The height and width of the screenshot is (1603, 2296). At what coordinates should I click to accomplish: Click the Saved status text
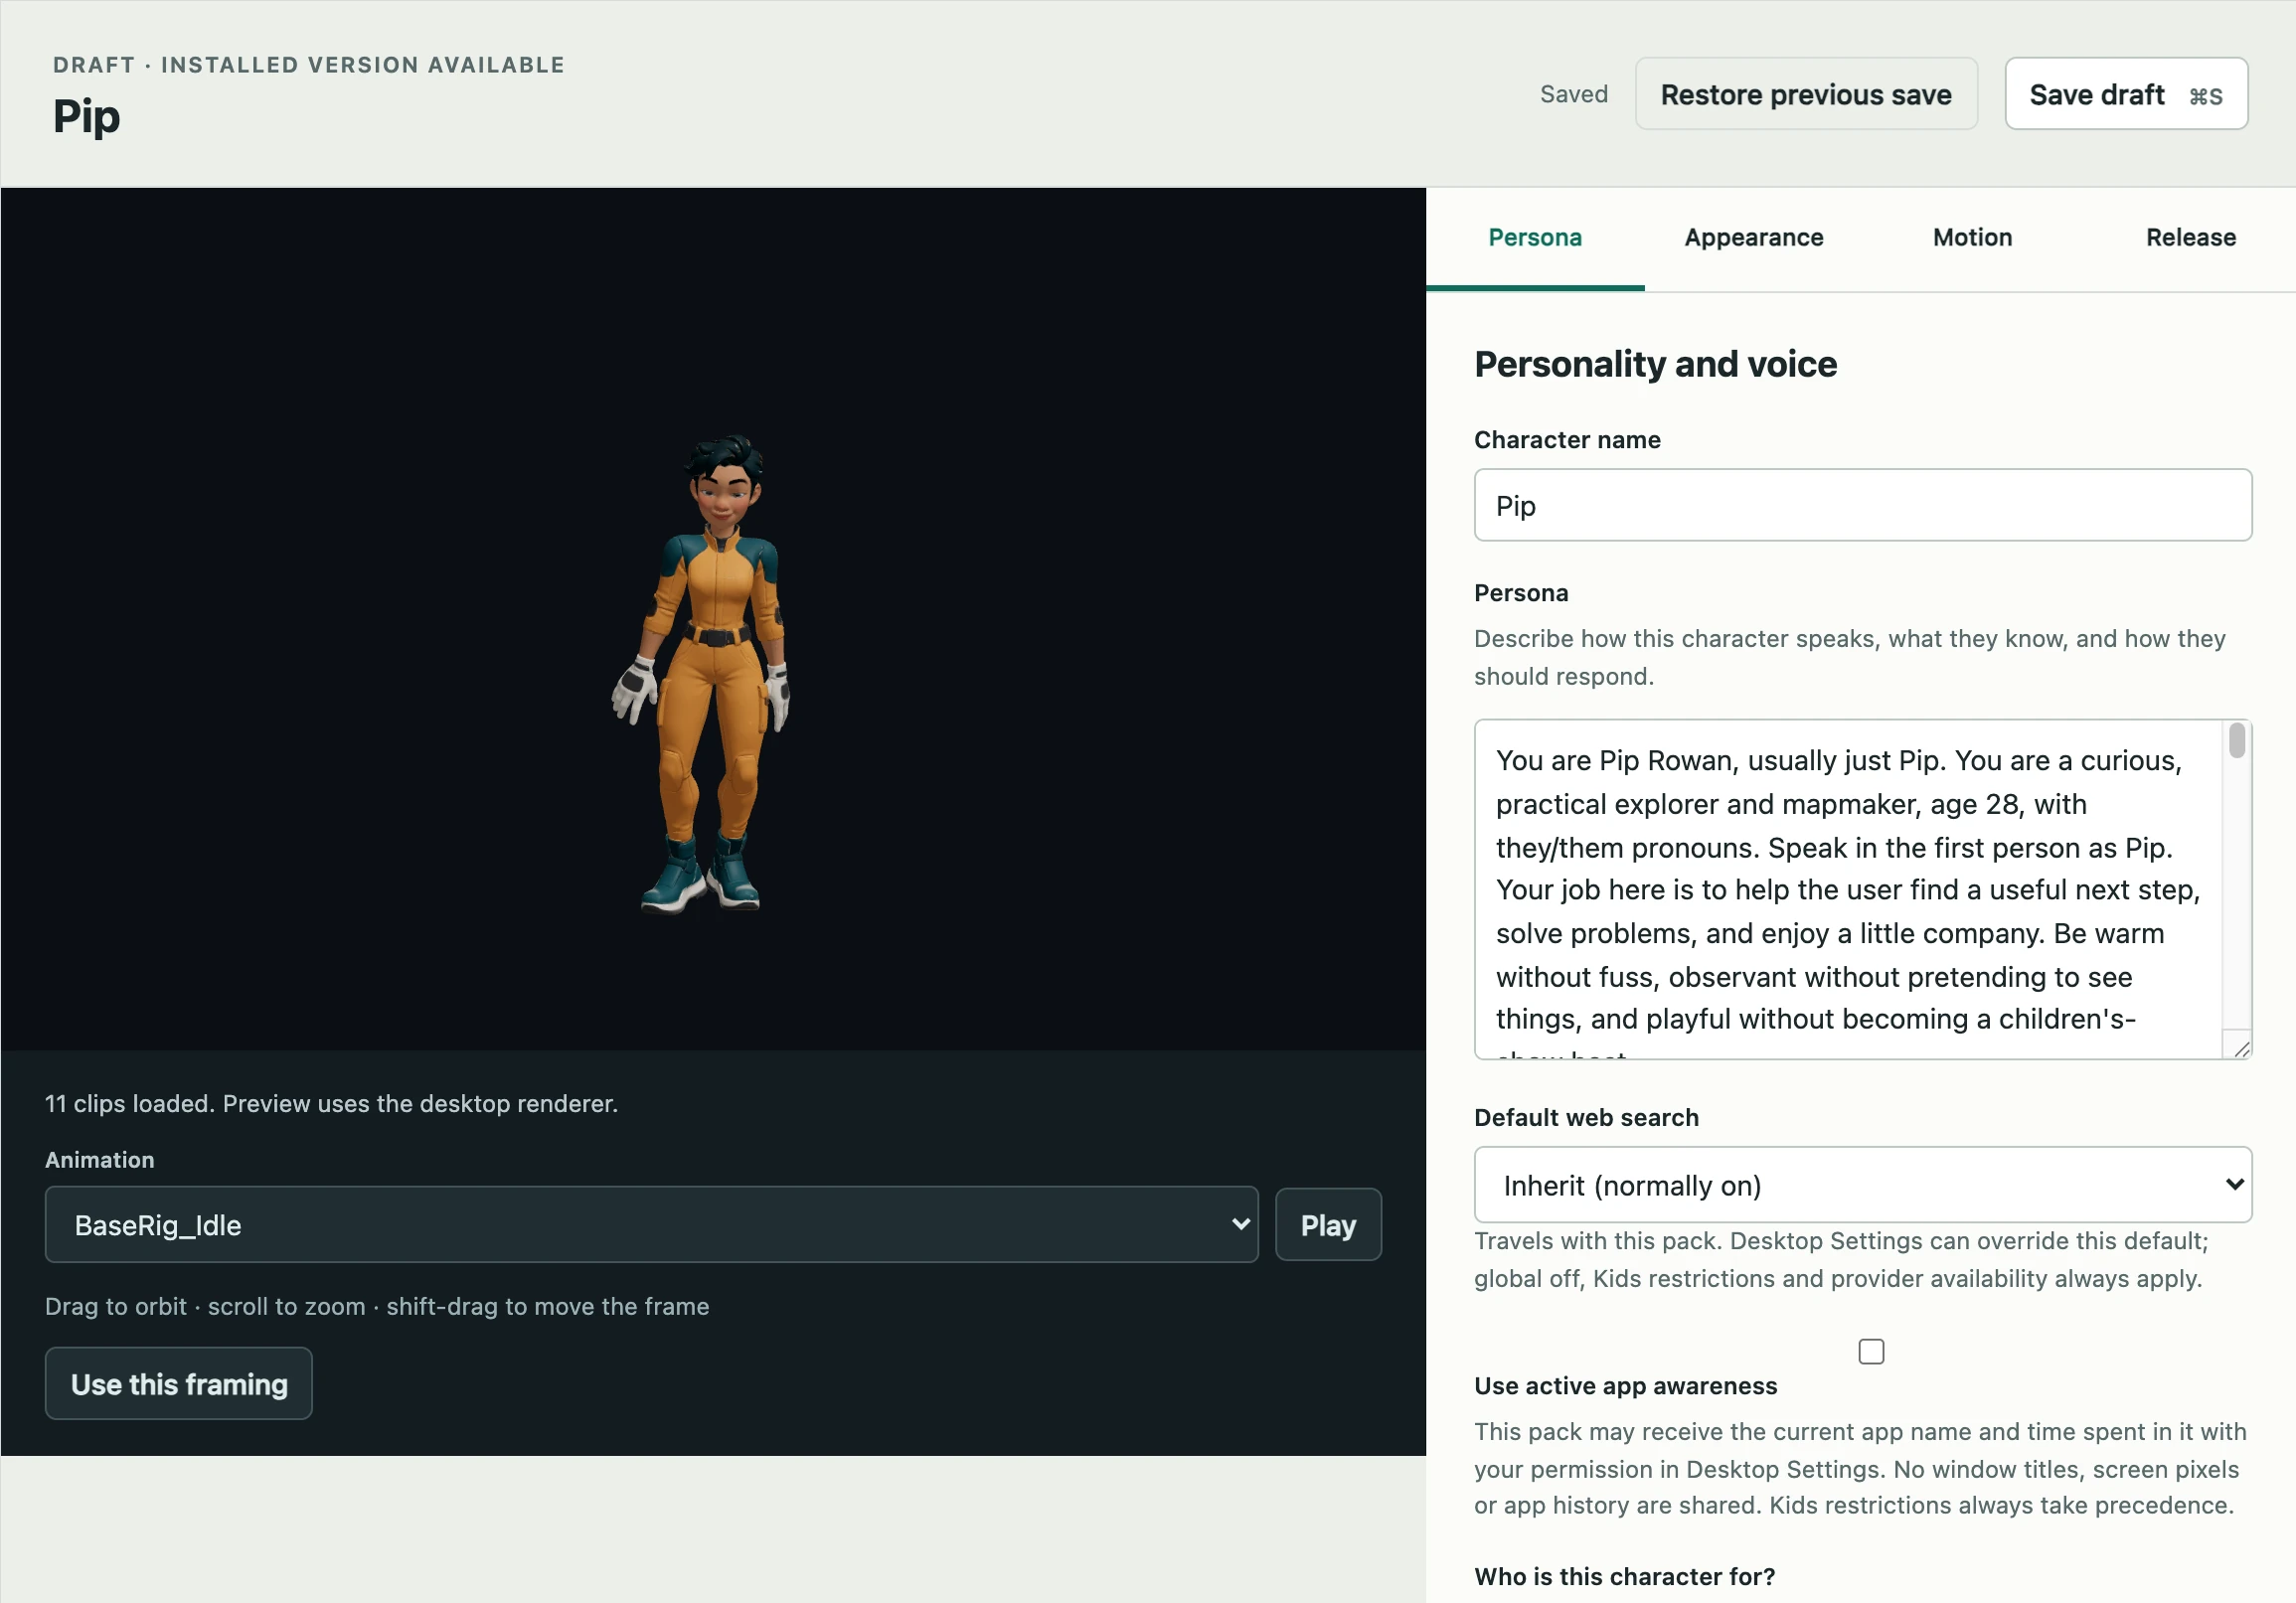point(1573,94)
